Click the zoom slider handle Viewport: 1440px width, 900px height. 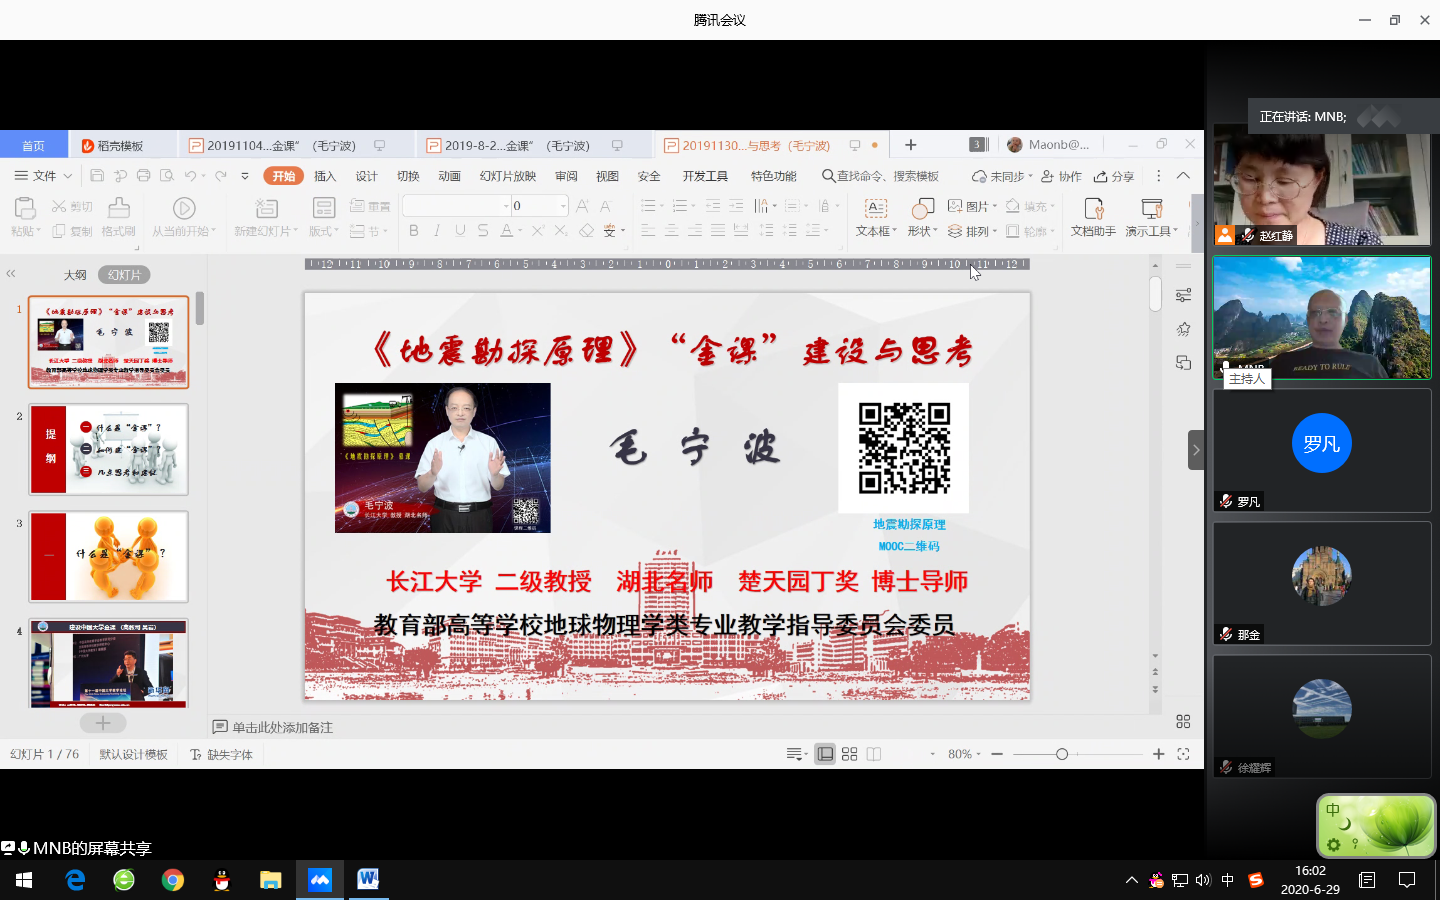tap(1062, 754)
